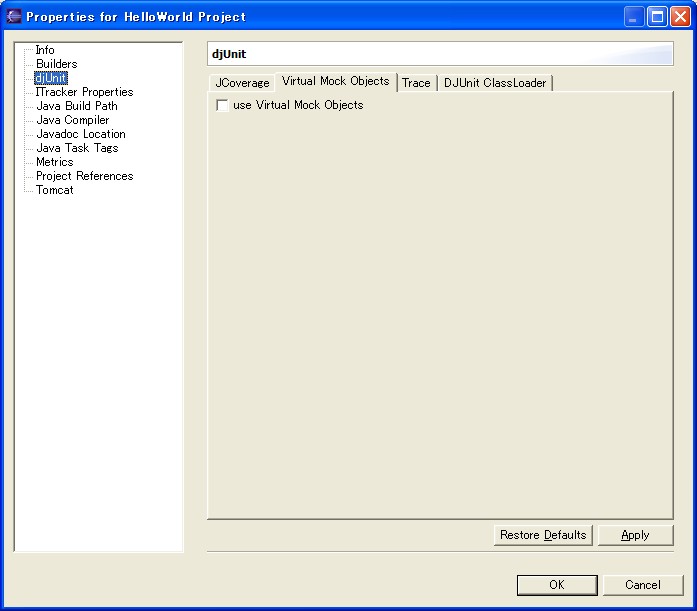Open the Trace tab
697x611 pixels.
tap(416, 83)
